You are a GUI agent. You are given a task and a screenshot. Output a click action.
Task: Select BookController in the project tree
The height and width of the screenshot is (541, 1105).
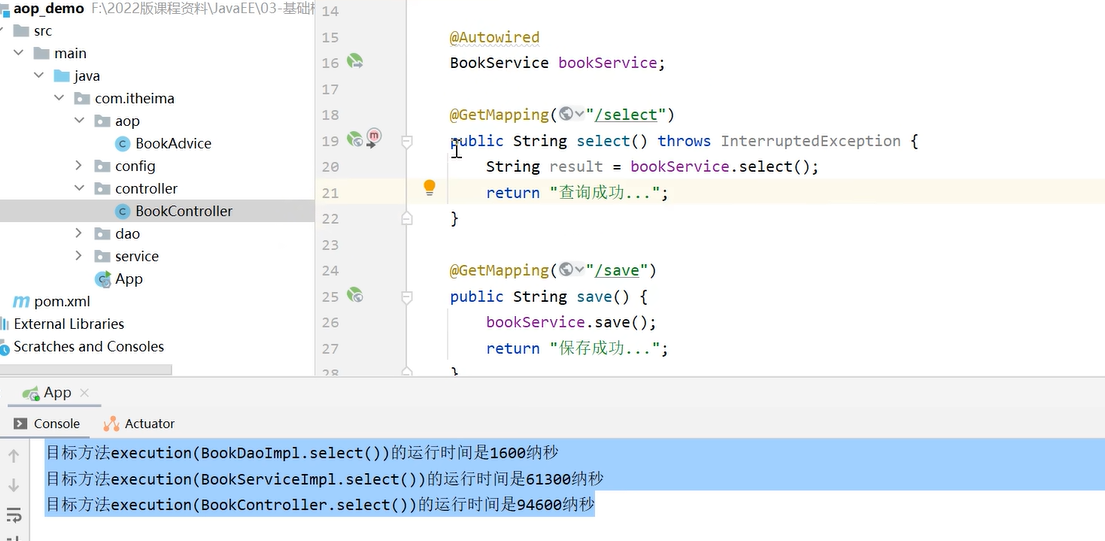coord(184,211)
